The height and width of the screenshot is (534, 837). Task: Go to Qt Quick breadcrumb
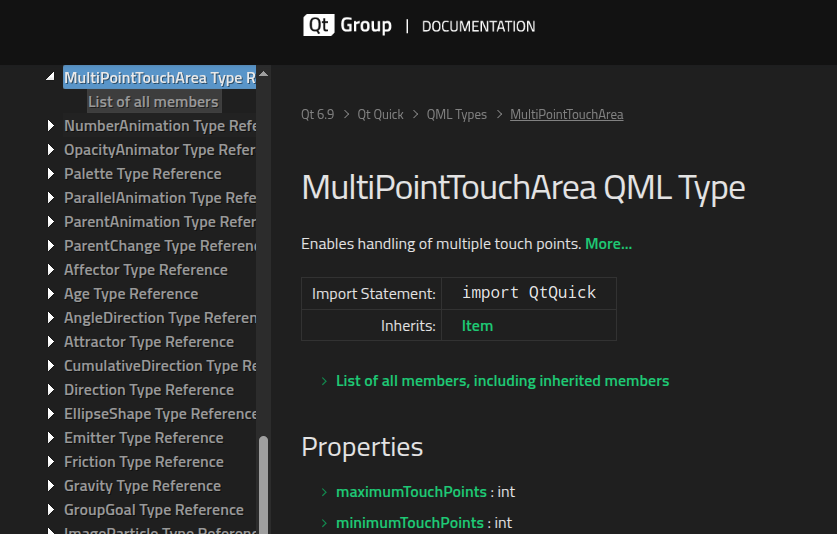point(380,114)
